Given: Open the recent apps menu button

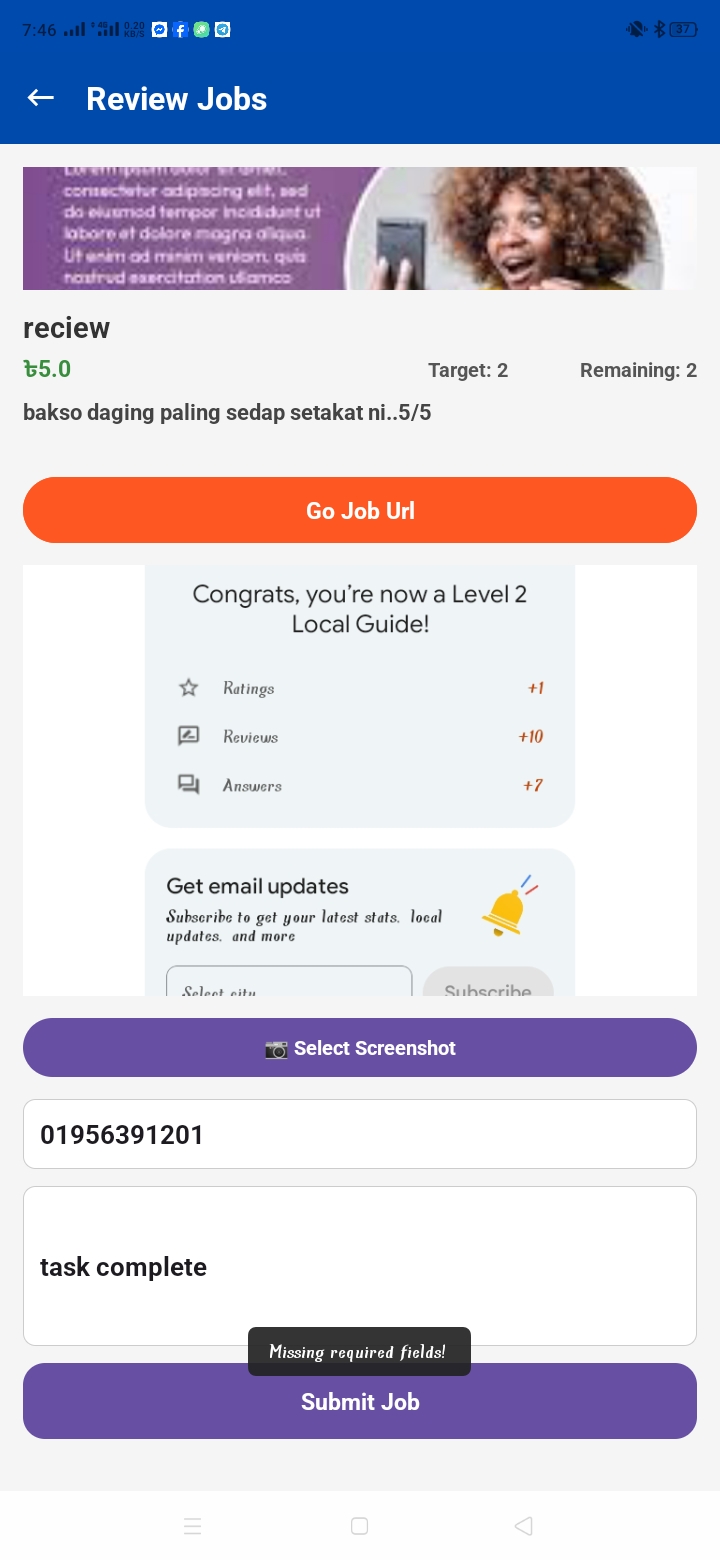Looking at the screenshot, I should [x=193, y=1526].
